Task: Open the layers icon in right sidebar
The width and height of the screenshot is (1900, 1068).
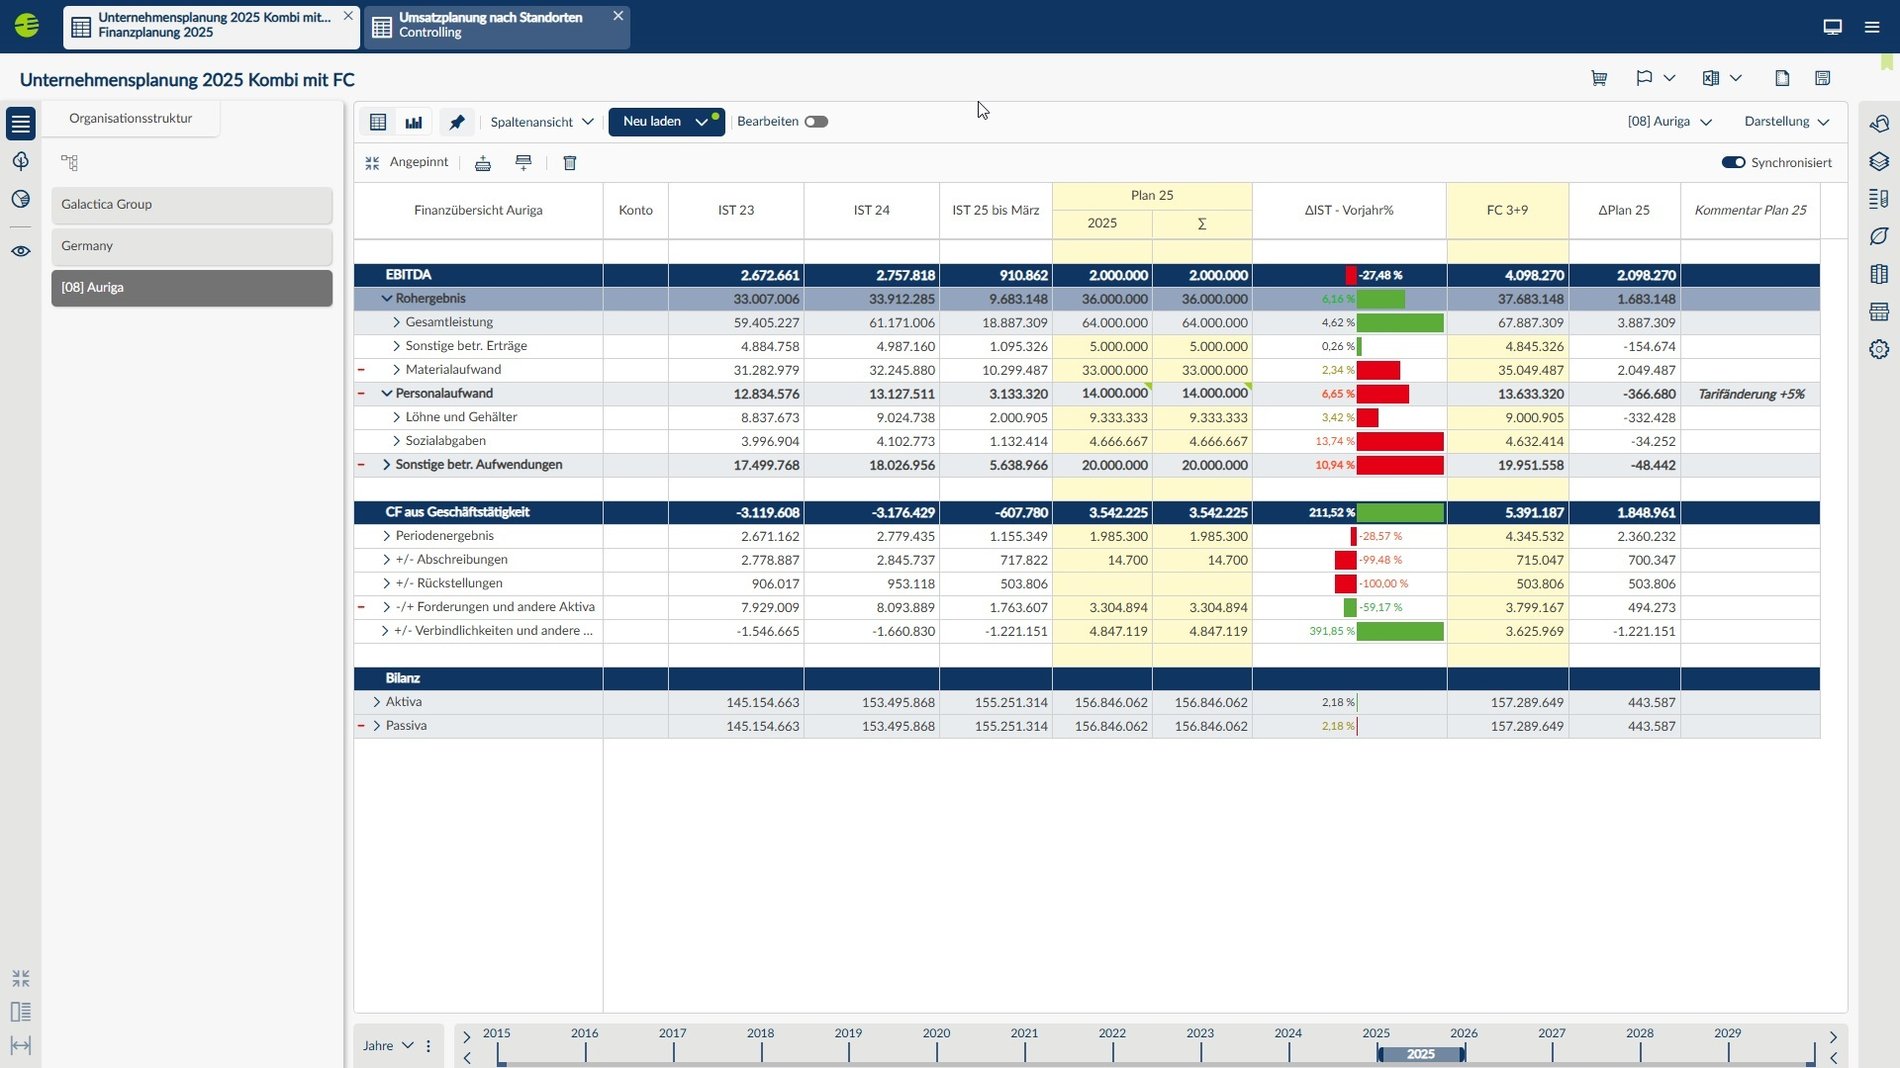Action: tap(1879, 161)
